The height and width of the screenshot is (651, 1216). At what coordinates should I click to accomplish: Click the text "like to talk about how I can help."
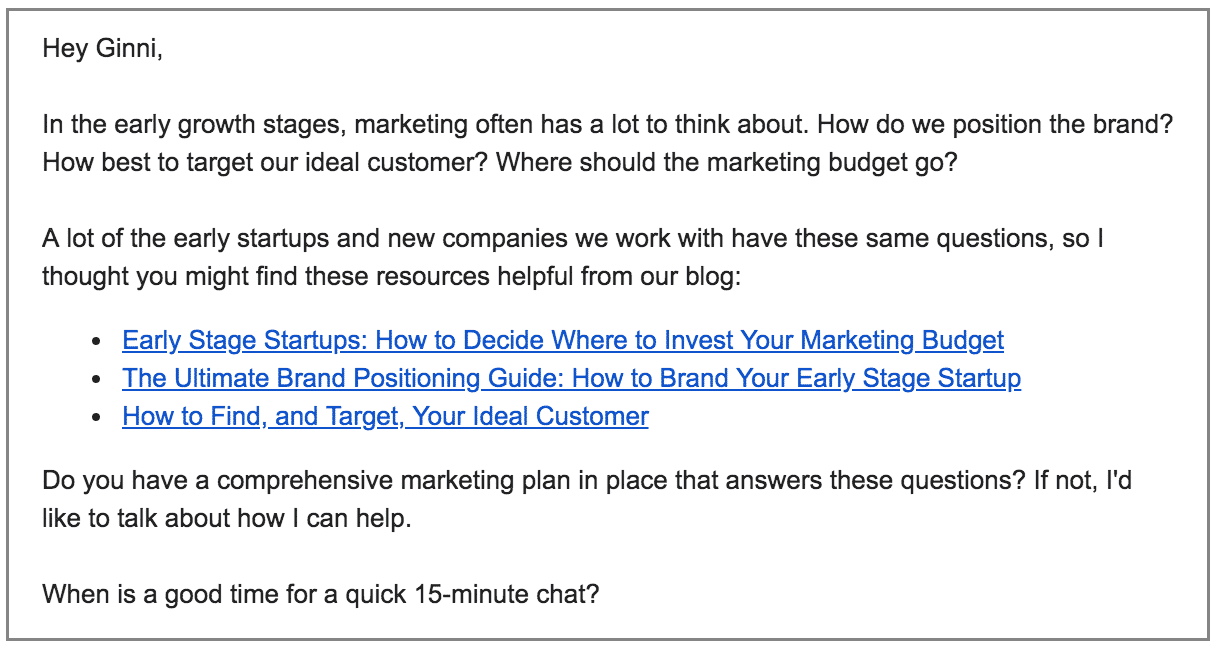click(226, 519)
